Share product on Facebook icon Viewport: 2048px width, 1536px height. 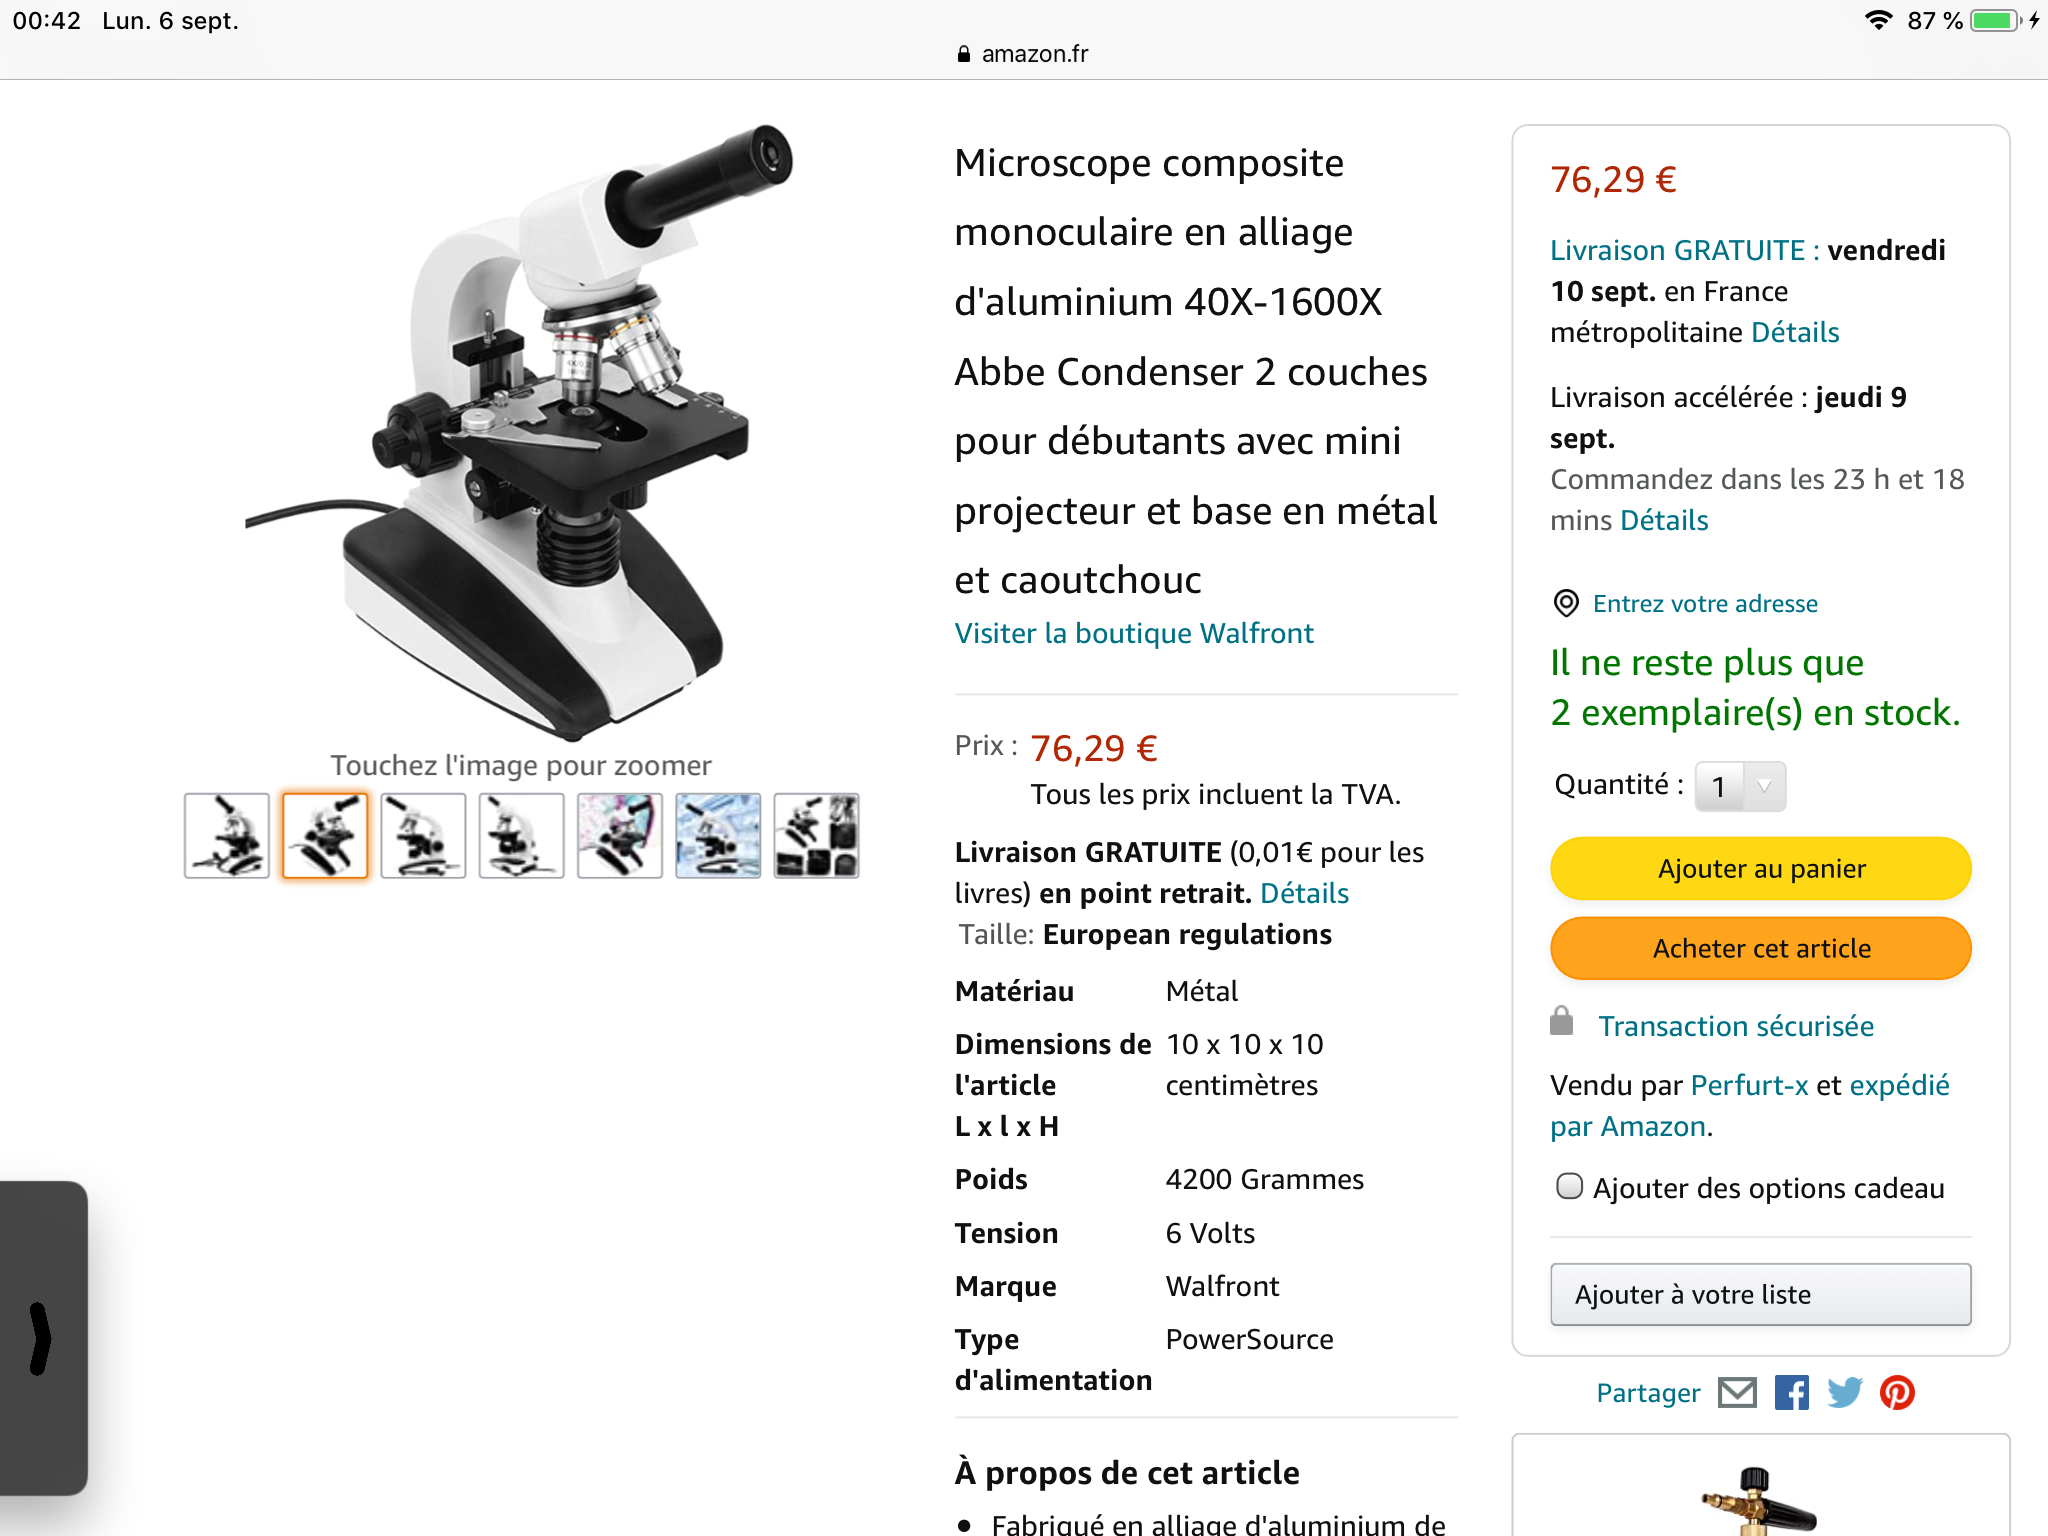(x=1791, y=1392)
